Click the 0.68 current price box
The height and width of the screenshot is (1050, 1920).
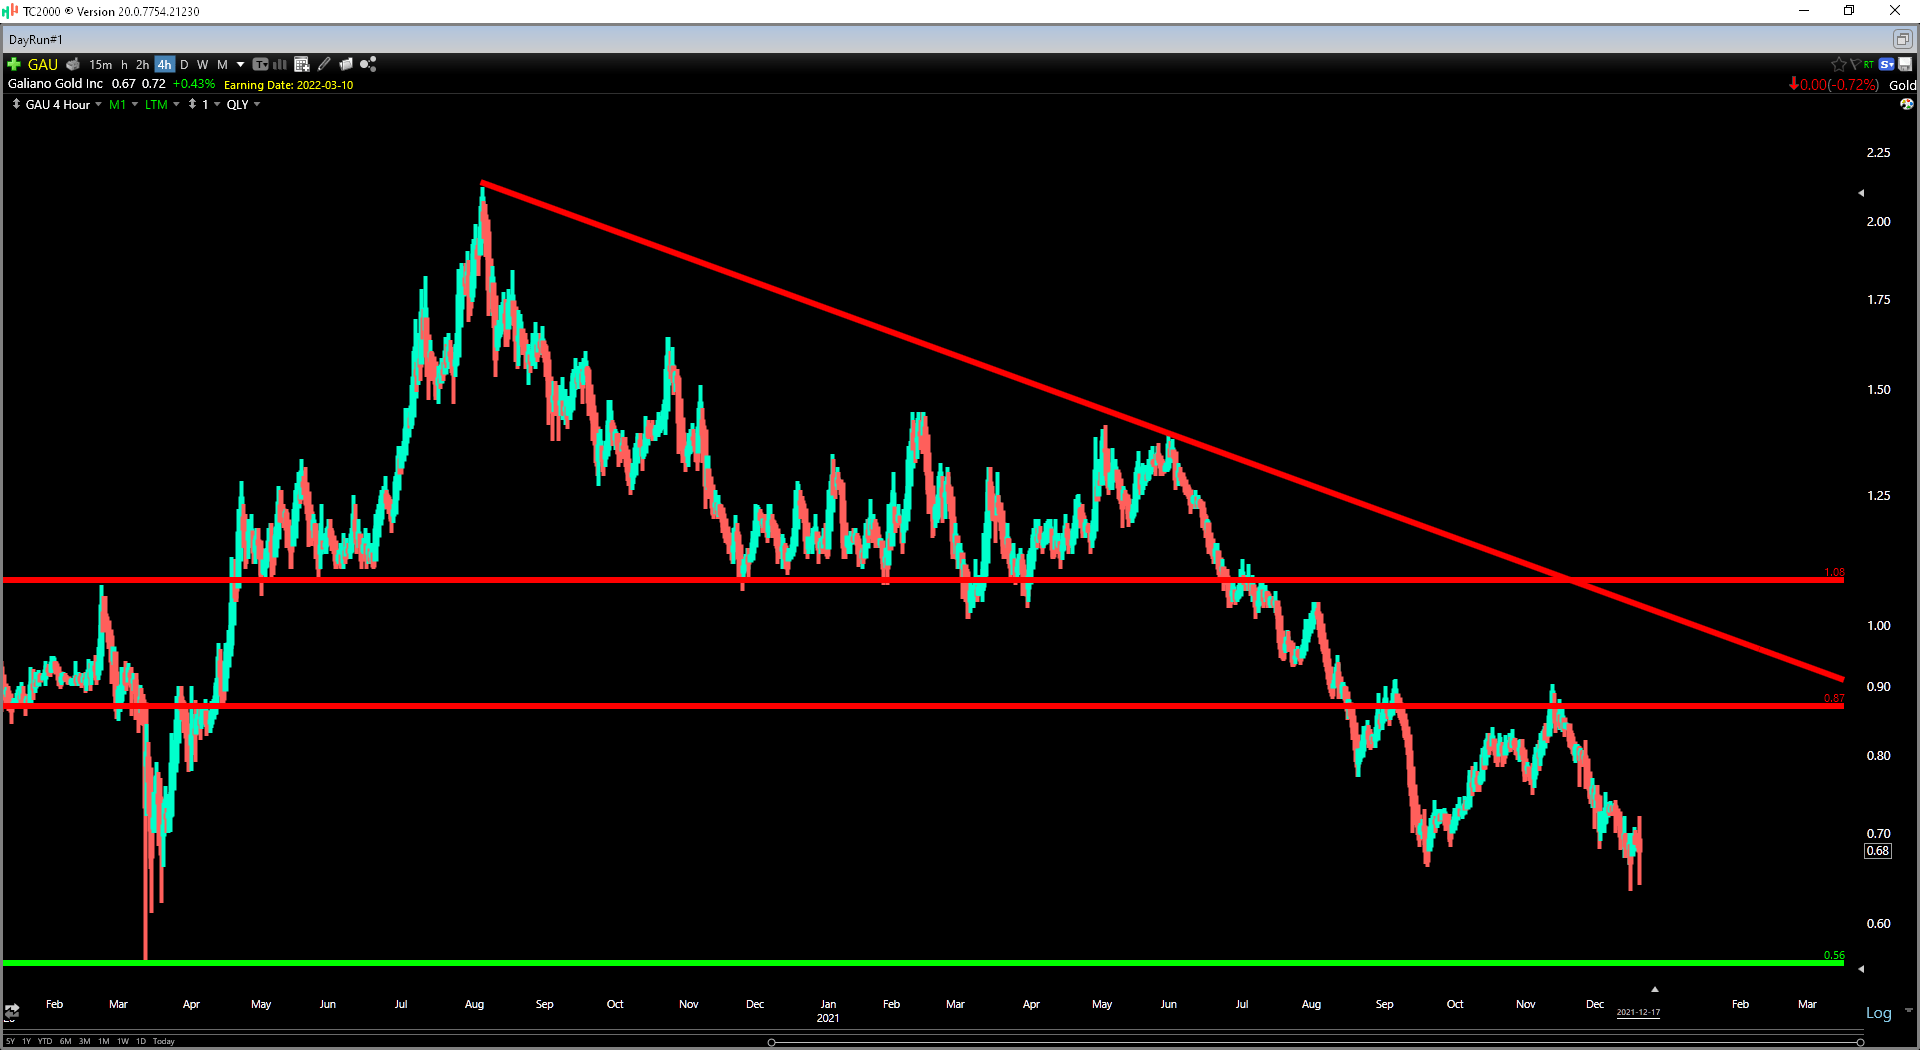pos(1878,851)
